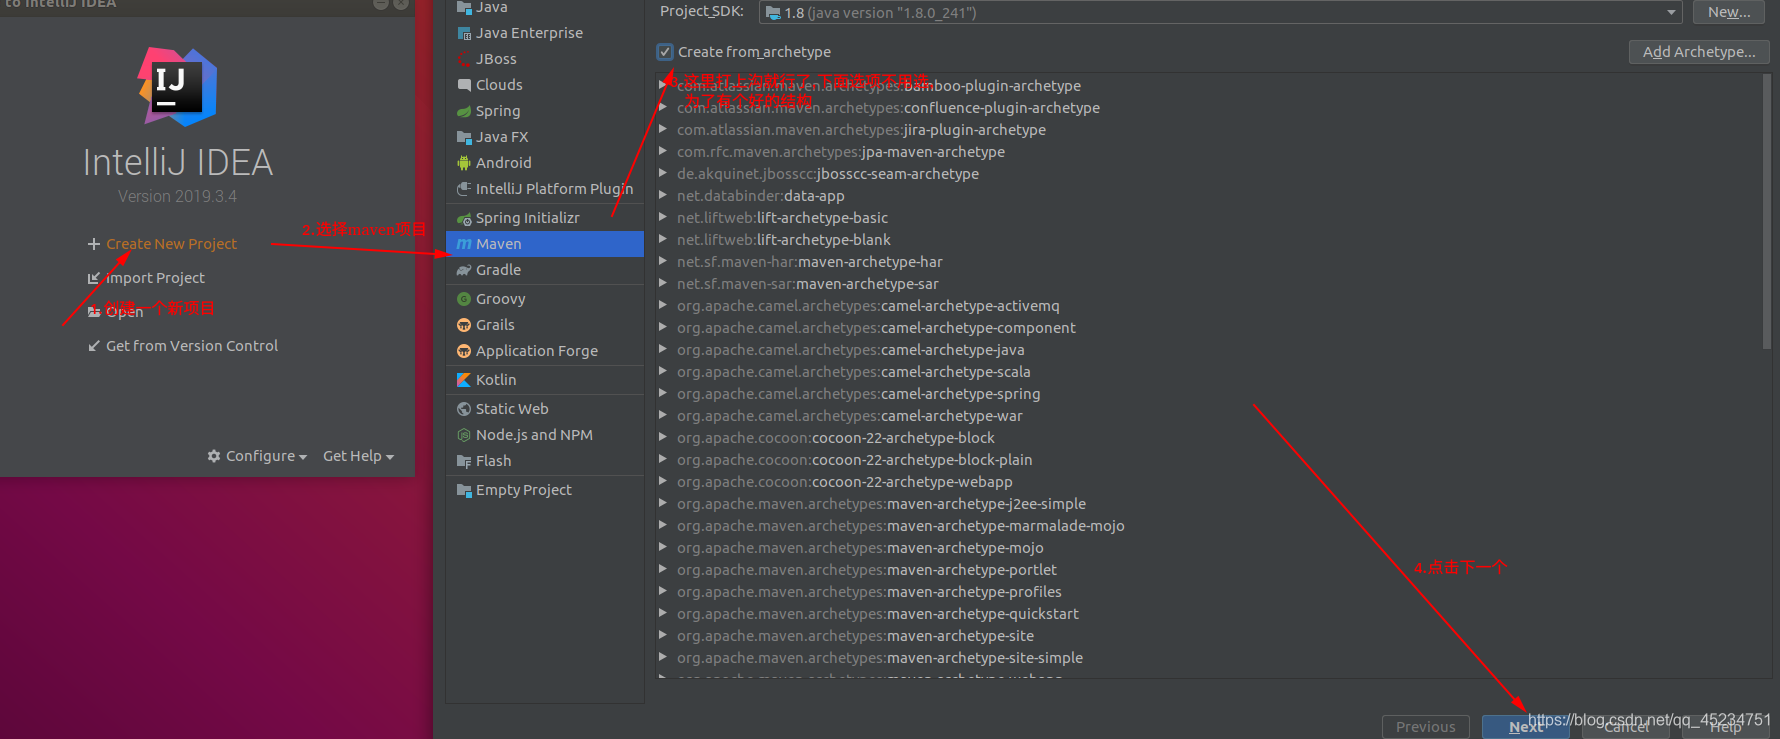The width and height of the screenshot is (1780, 739).
Task: Expand the jbosscc-seam-archetype entry
Action: click(663, 173)
